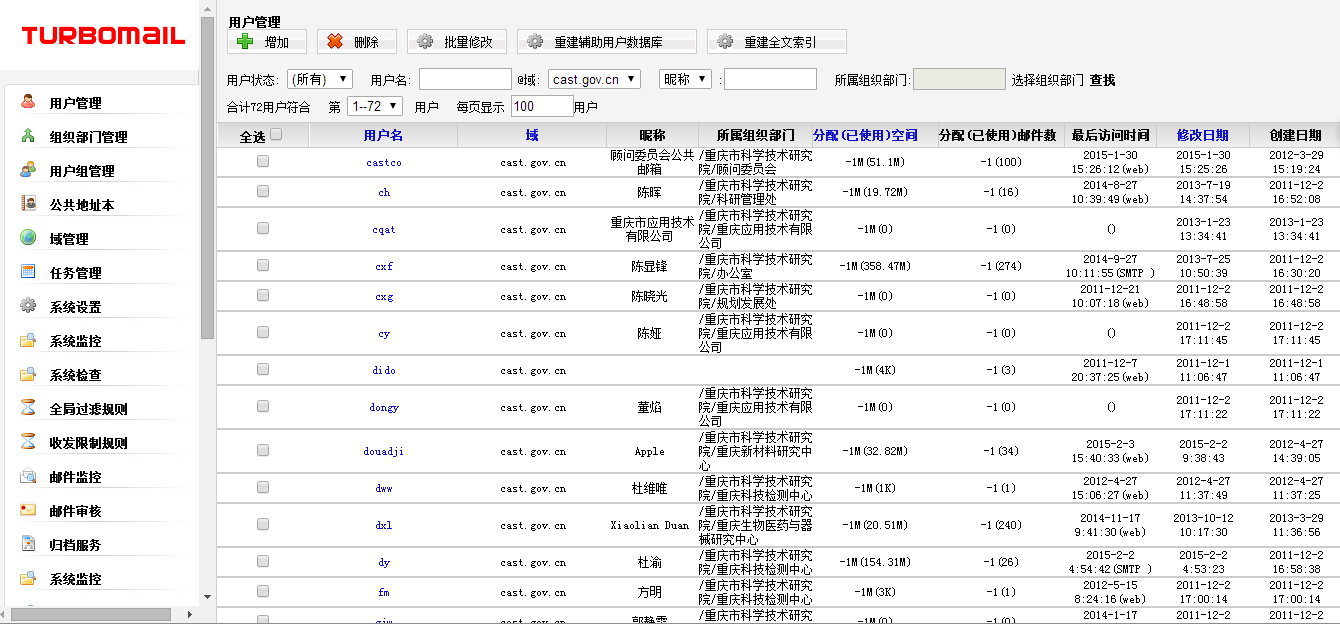The height and width of the screenshot is (624, 1340).
Task: Click the gear icon on 重建辅助用户数据库
Action: click(535, 42)
